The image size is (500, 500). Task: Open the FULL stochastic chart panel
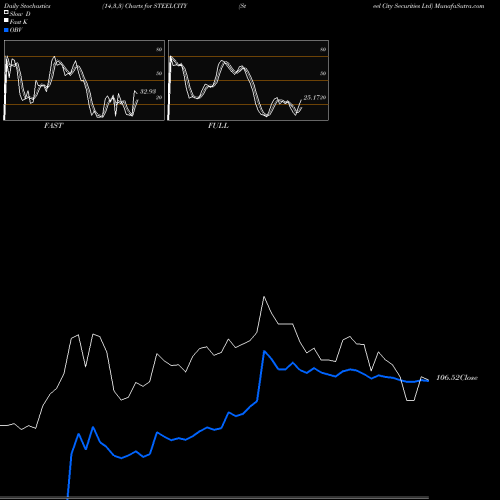coord(248,80)
